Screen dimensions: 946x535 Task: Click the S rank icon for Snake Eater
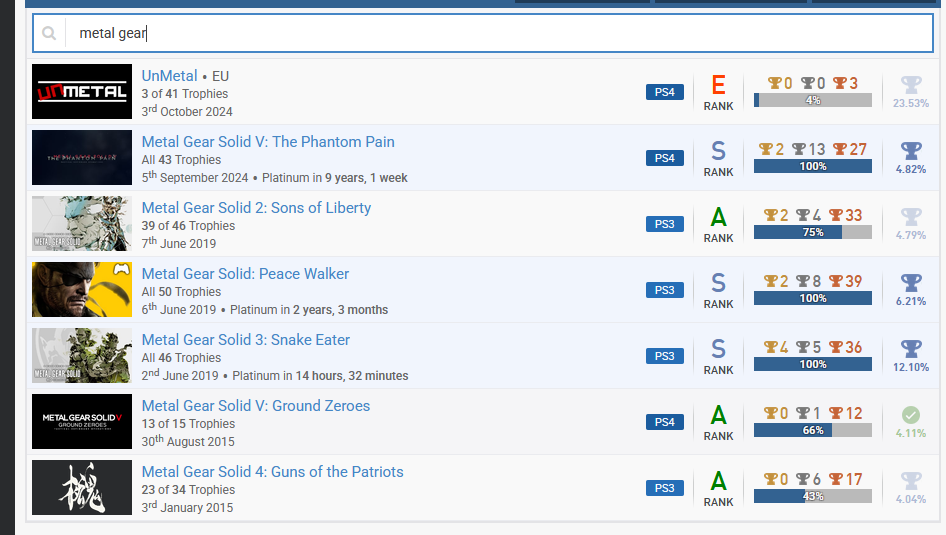tap(719, 349)
